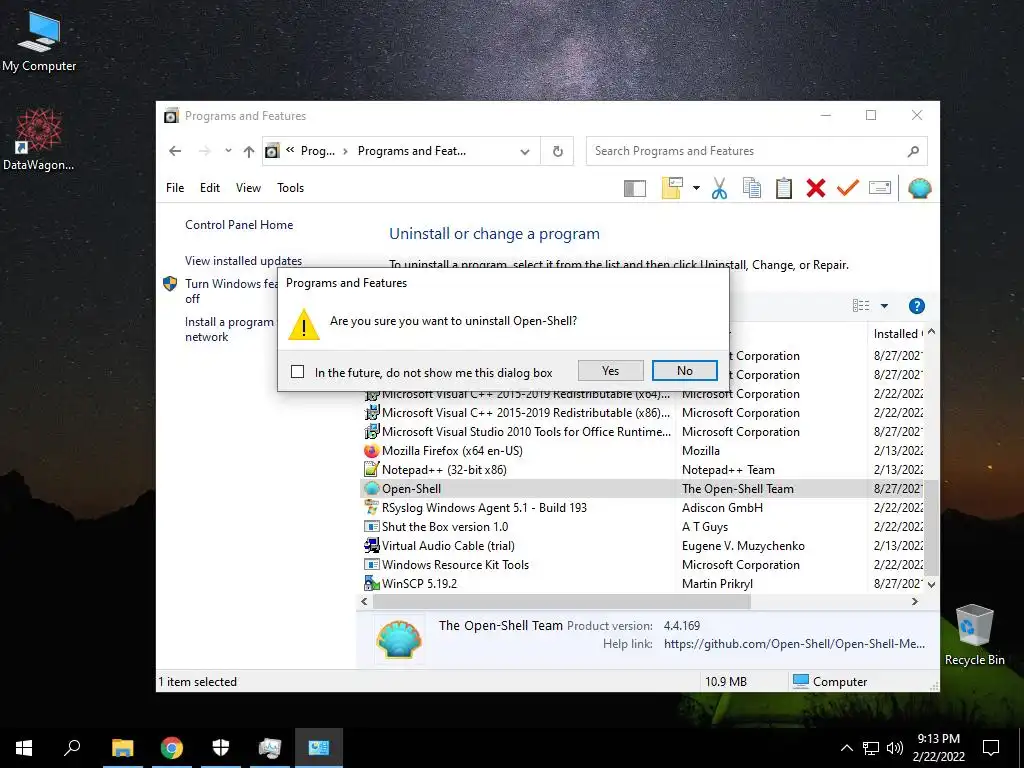Click the email toolbar icon
1024x768 pixels.
pyautogui.click(x=880, y=188)
